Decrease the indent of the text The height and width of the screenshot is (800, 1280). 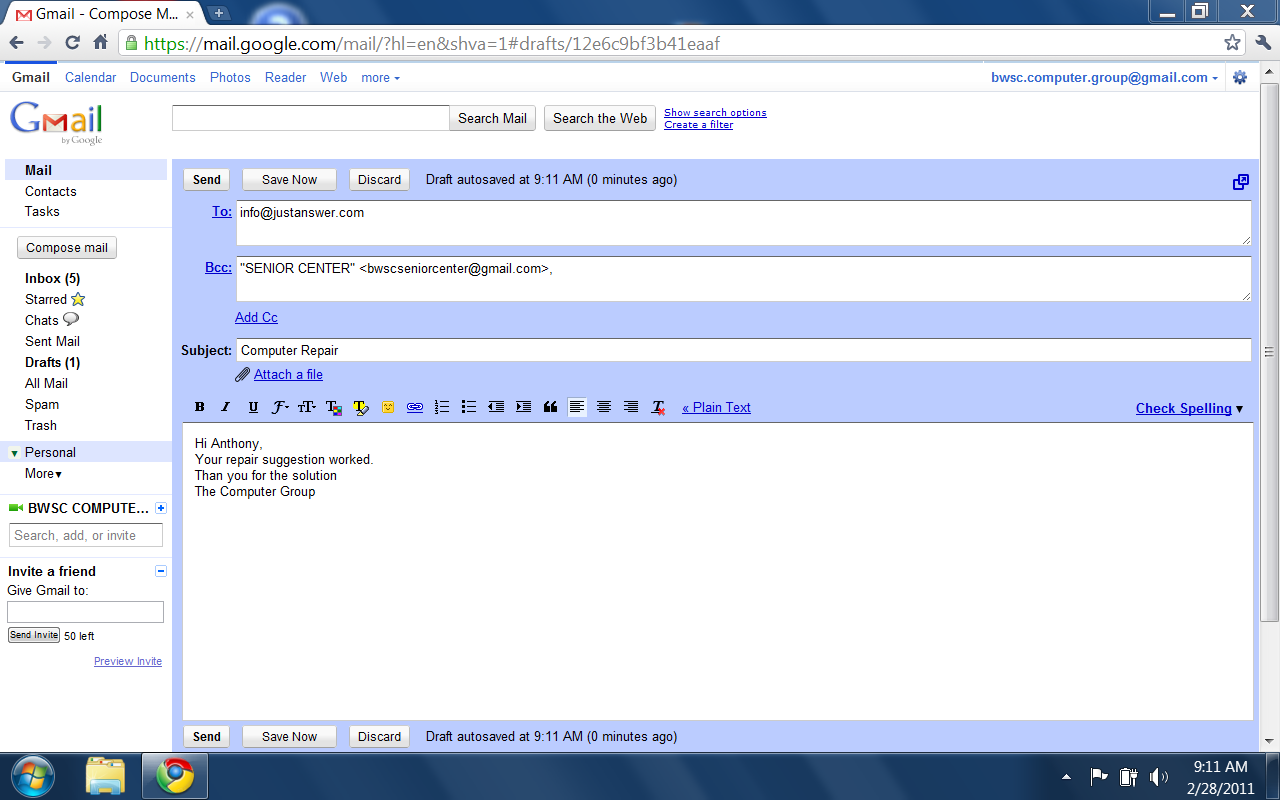pos(496,407)
